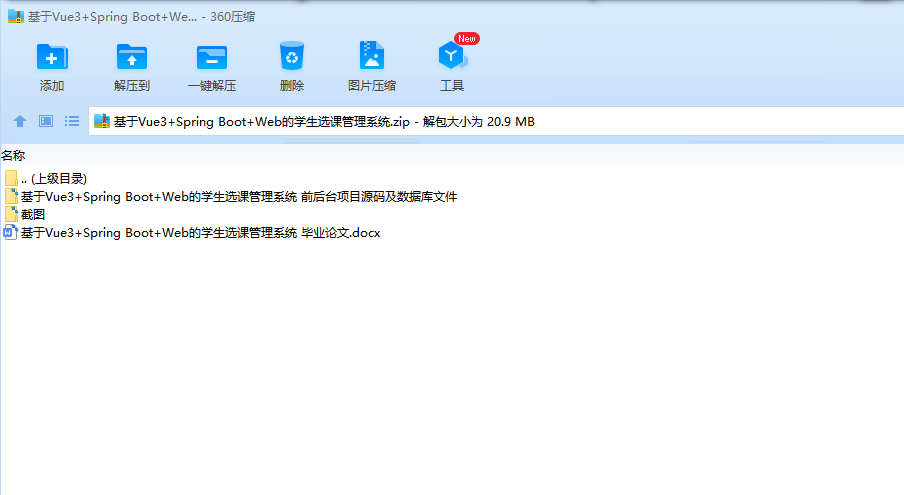Click the window title 基于Vue3+Spring Boot+We... - 360压缩

[141, 17]
